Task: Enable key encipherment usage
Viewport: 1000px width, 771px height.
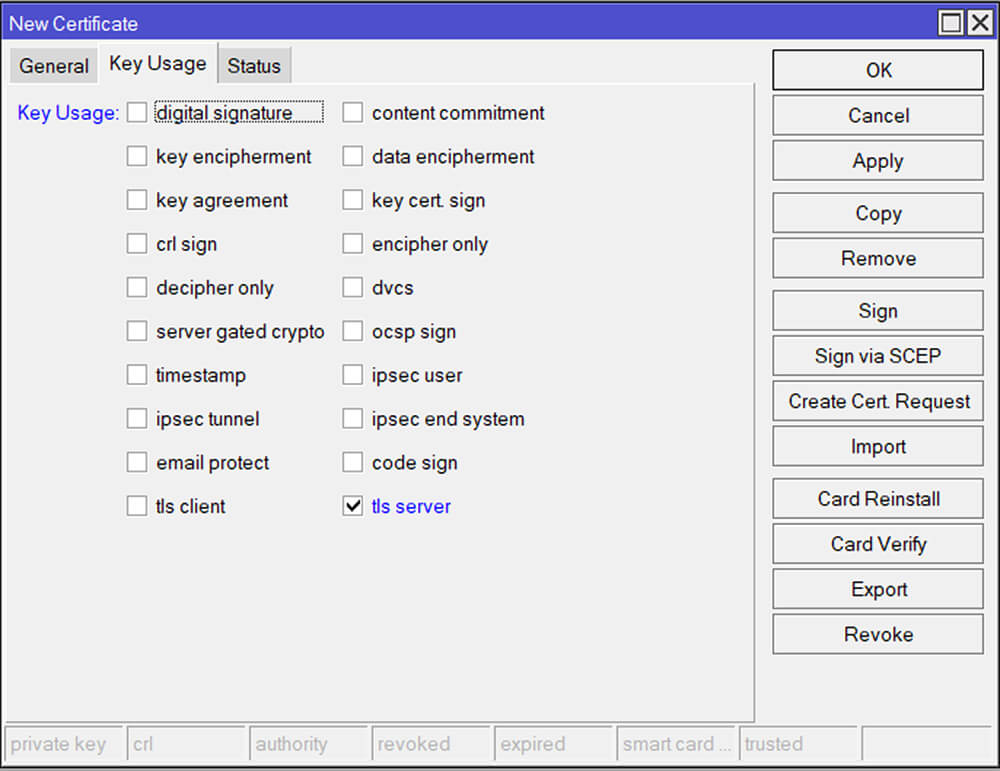Action: 136,156
